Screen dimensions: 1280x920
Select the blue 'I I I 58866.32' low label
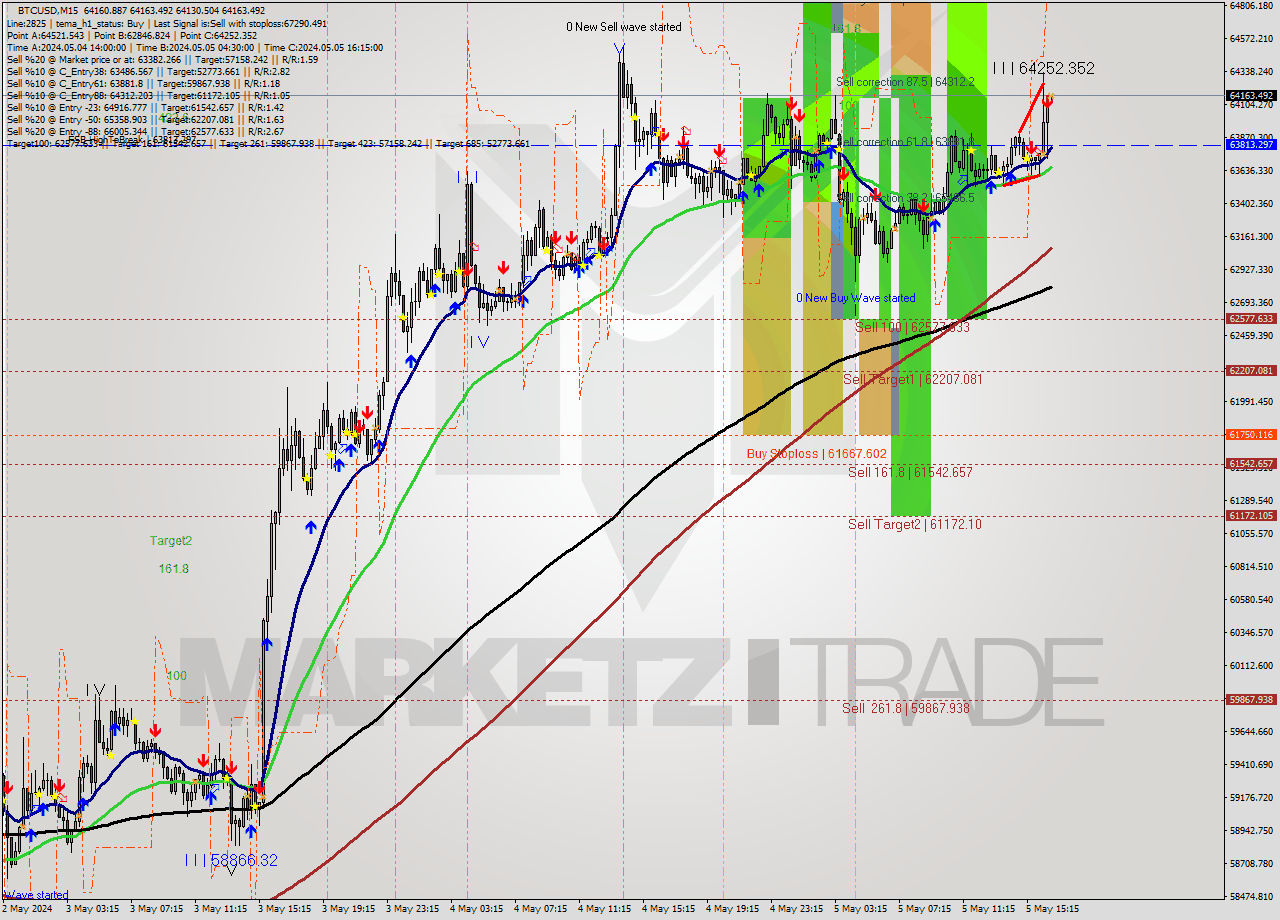231,860
